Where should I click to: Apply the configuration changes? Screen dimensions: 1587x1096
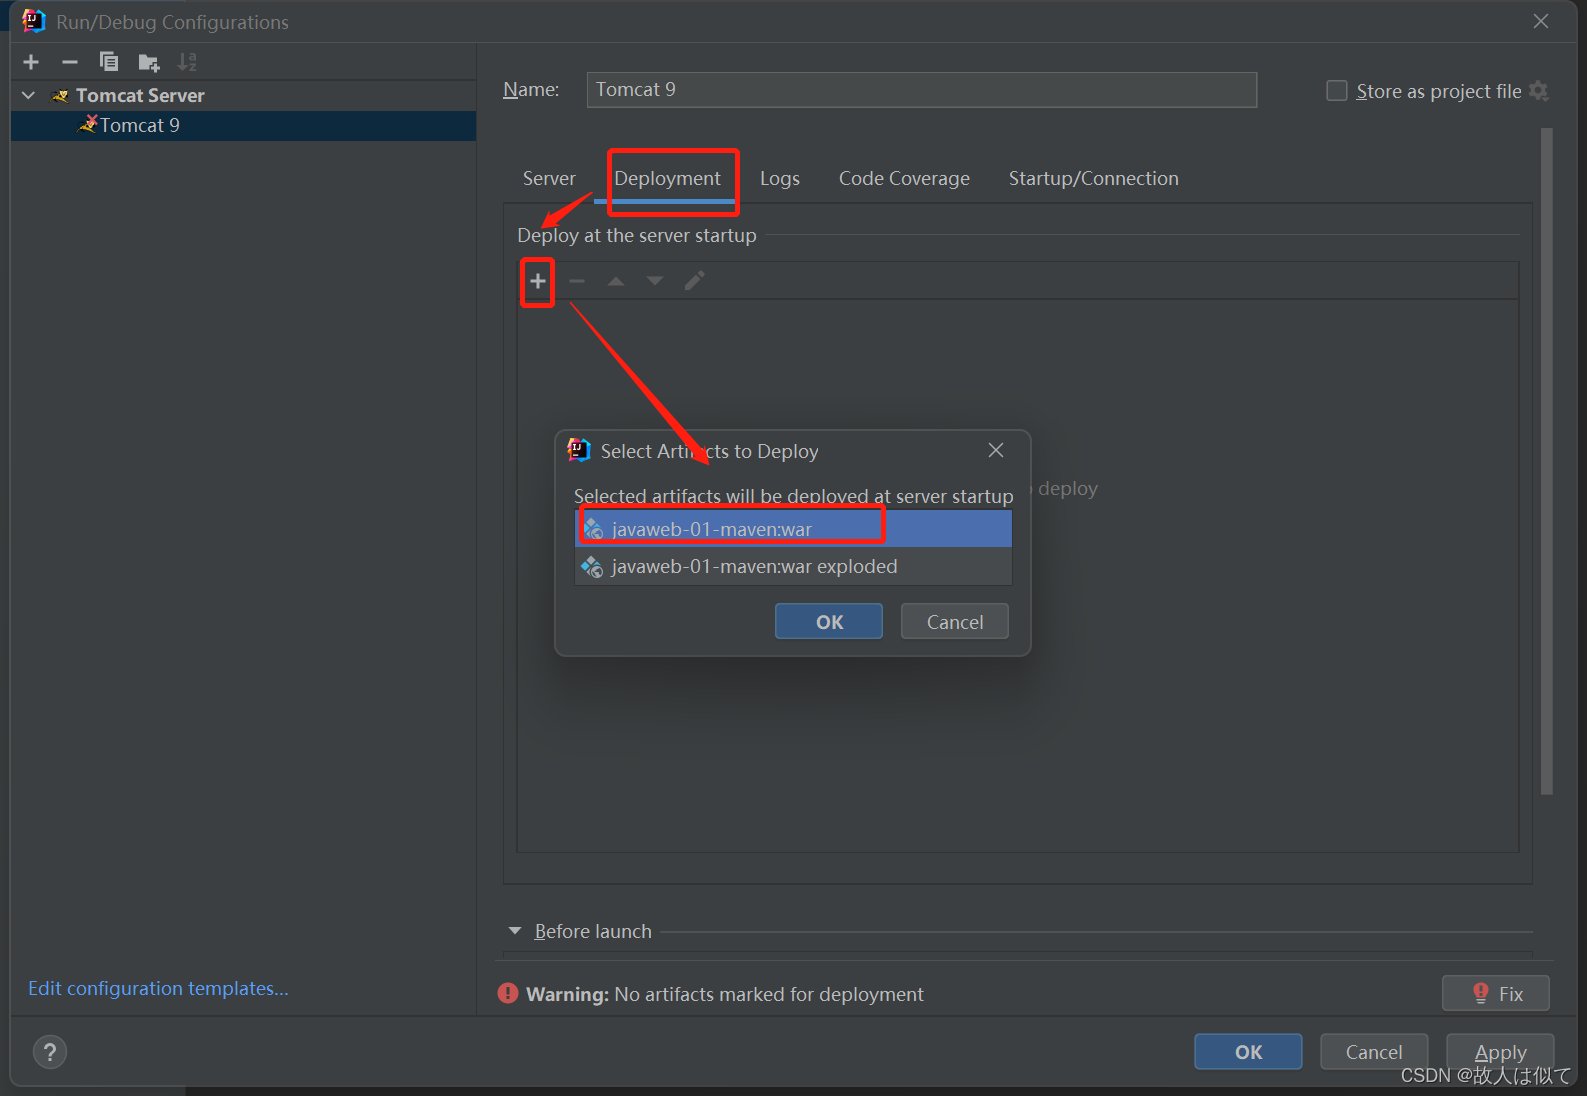coord(1500,1051)
